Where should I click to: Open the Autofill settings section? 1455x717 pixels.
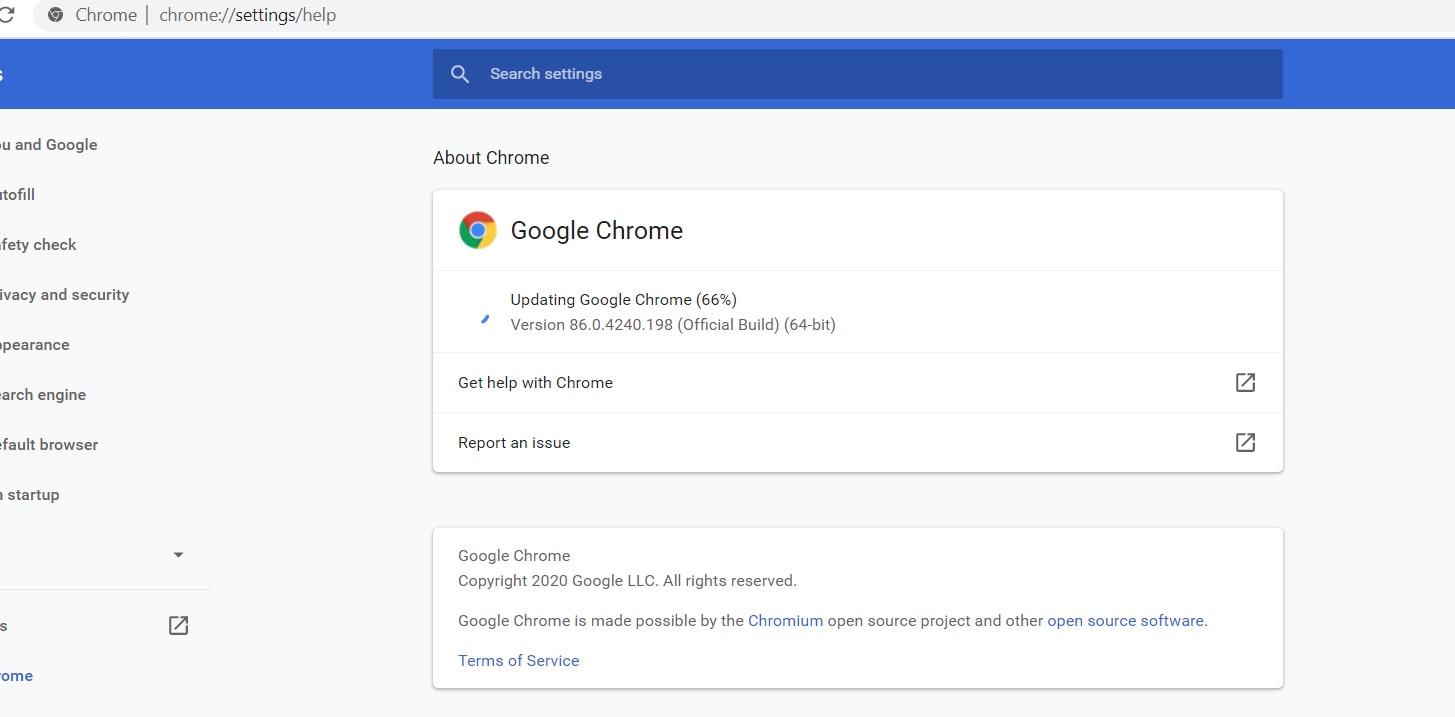click(18, 195)
